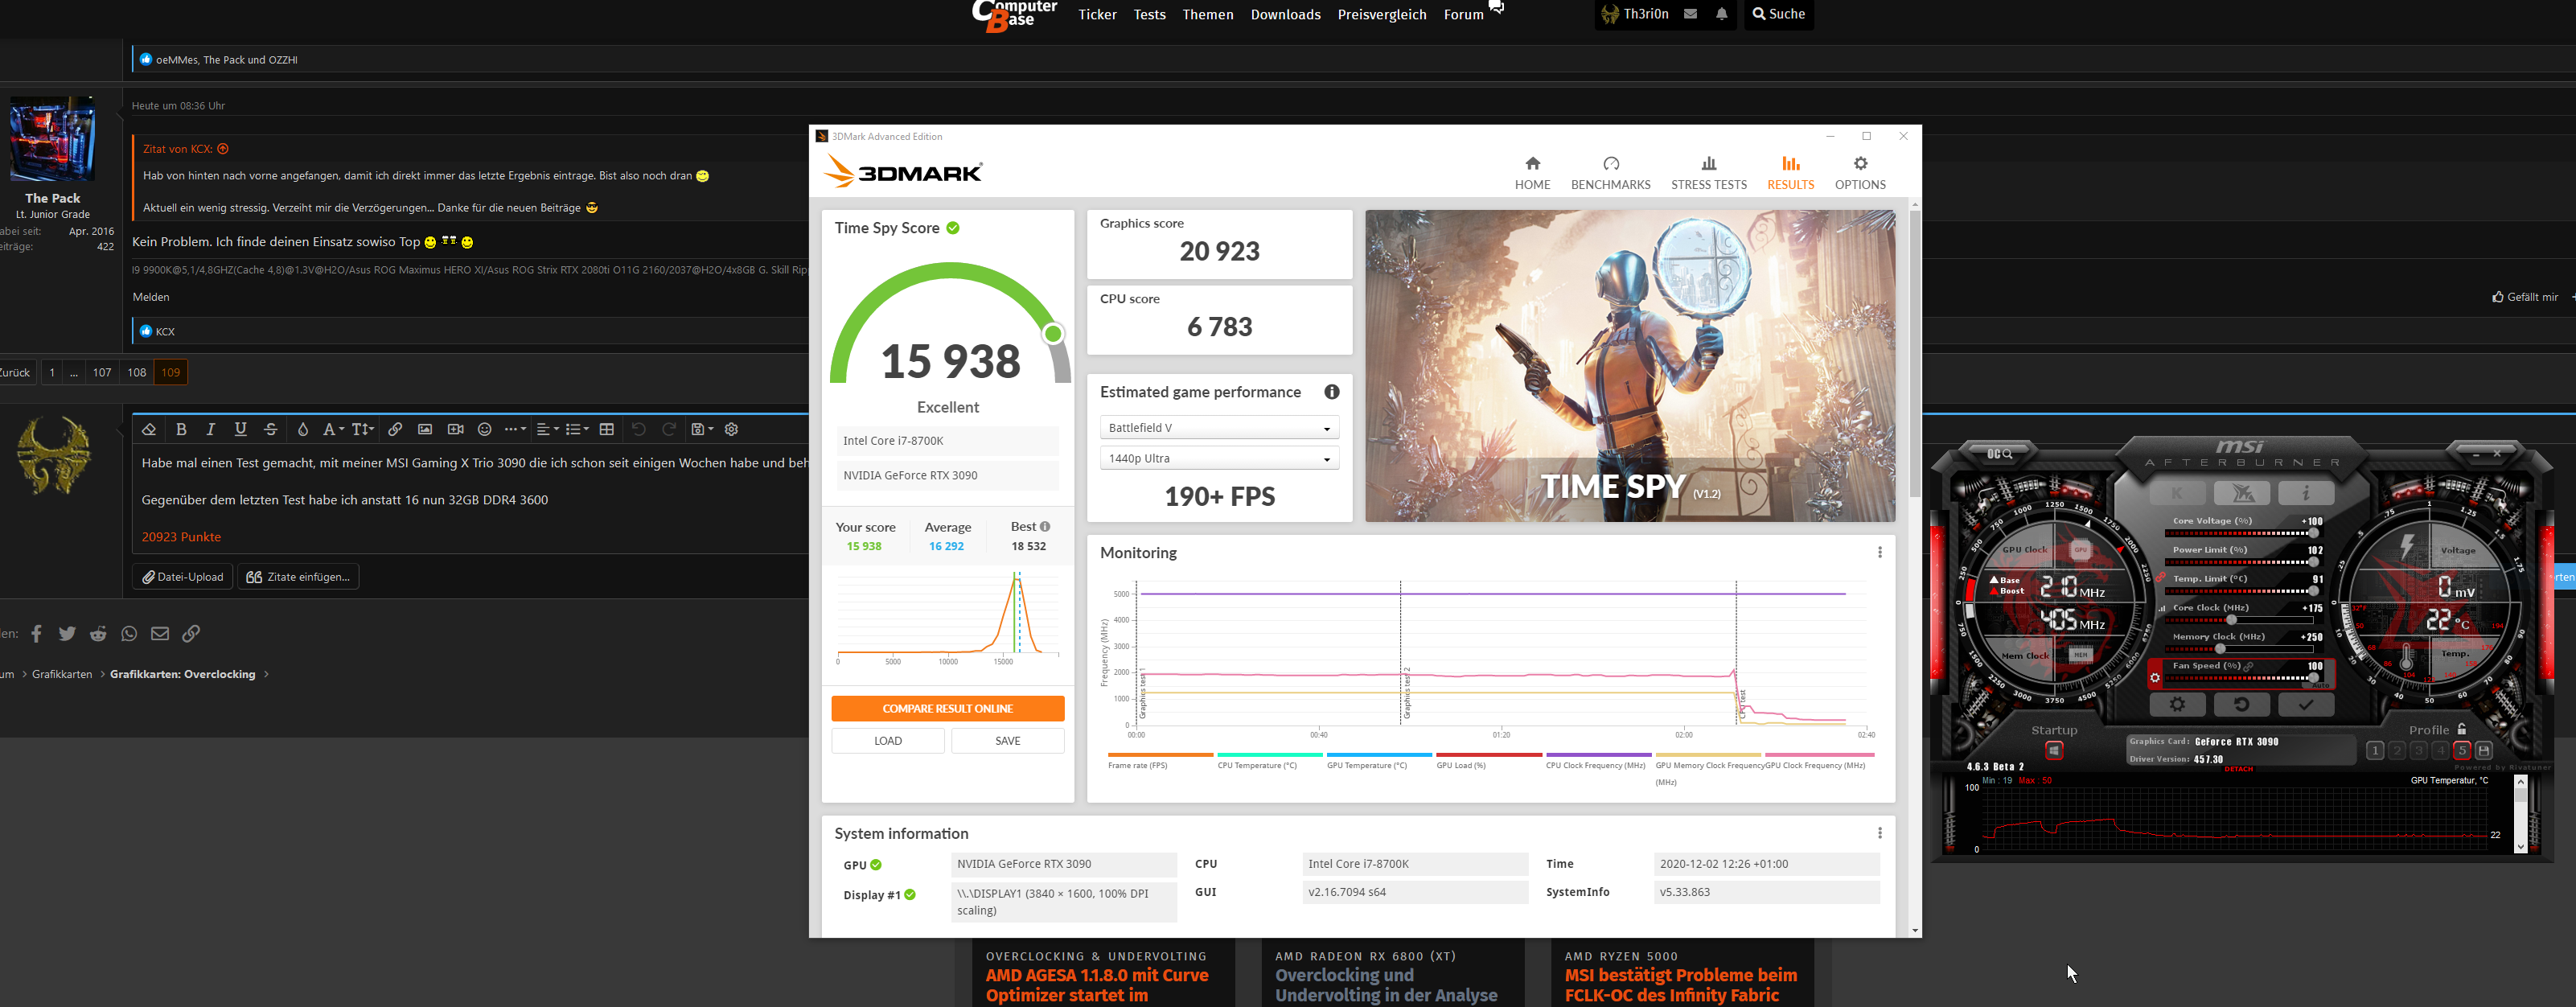Image resolution: width=2576 pixels, height=1007 pixels.
Task: Reset Afterburner settings with the revert icon
Action: click(x=2242, y=705)
